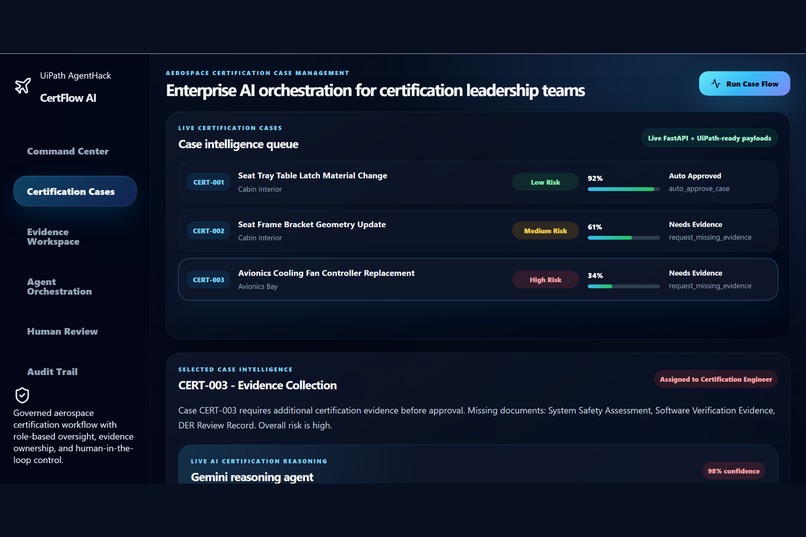Click Cabin Interior label under CERT-001 case

pos(260,189)
